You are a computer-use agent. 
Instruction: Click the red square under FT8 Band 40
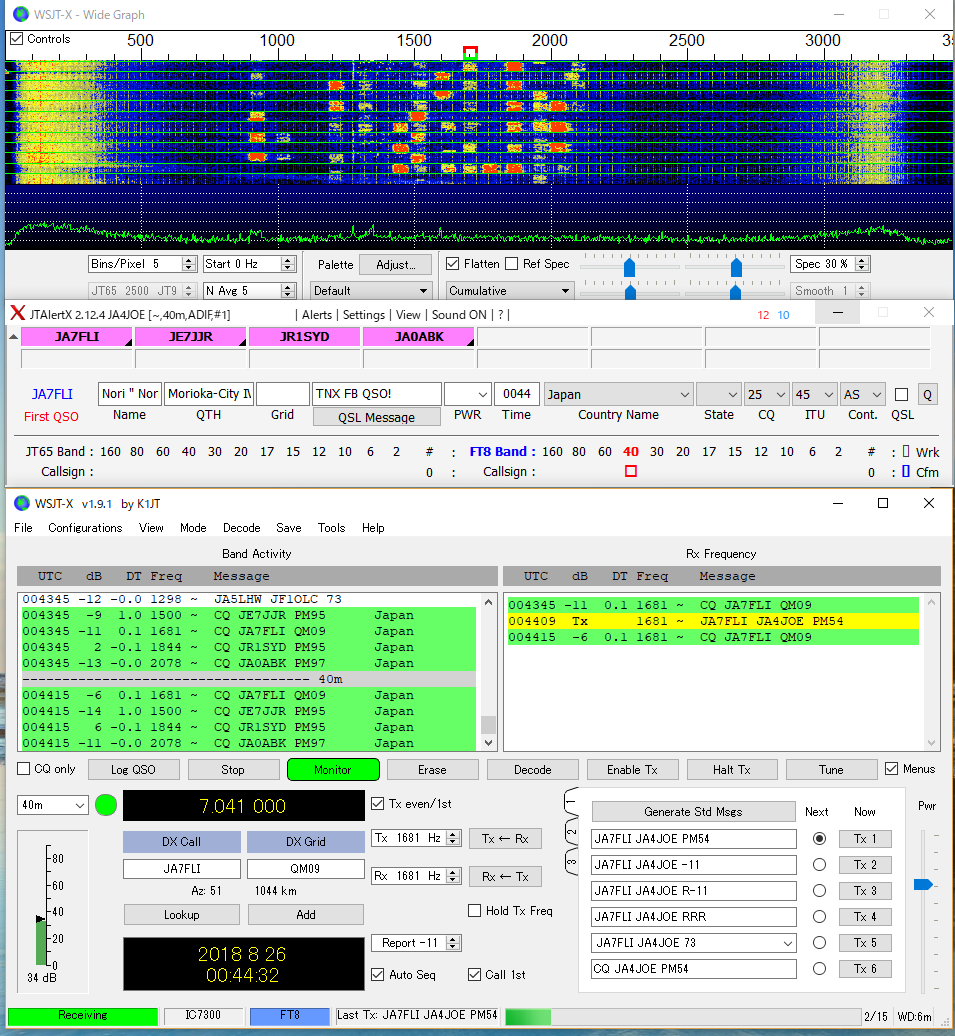pos(630,471)
